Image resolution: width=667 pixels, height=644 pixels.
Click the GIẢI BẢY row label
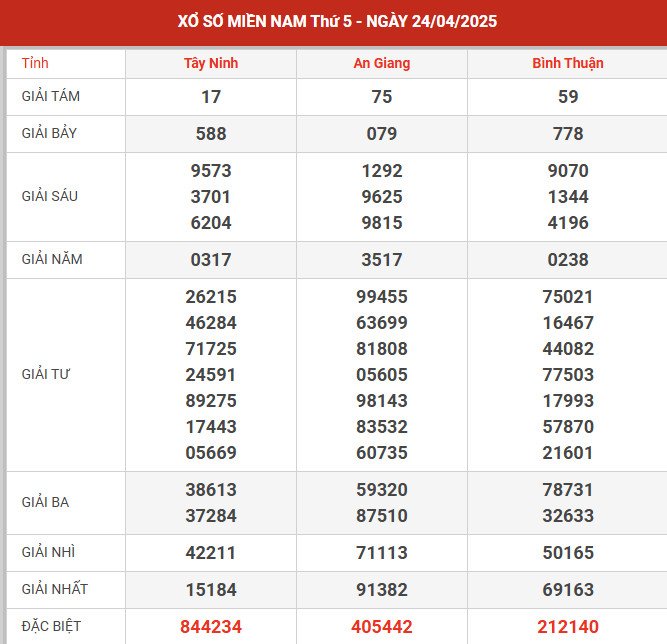[x=49, y=133]
